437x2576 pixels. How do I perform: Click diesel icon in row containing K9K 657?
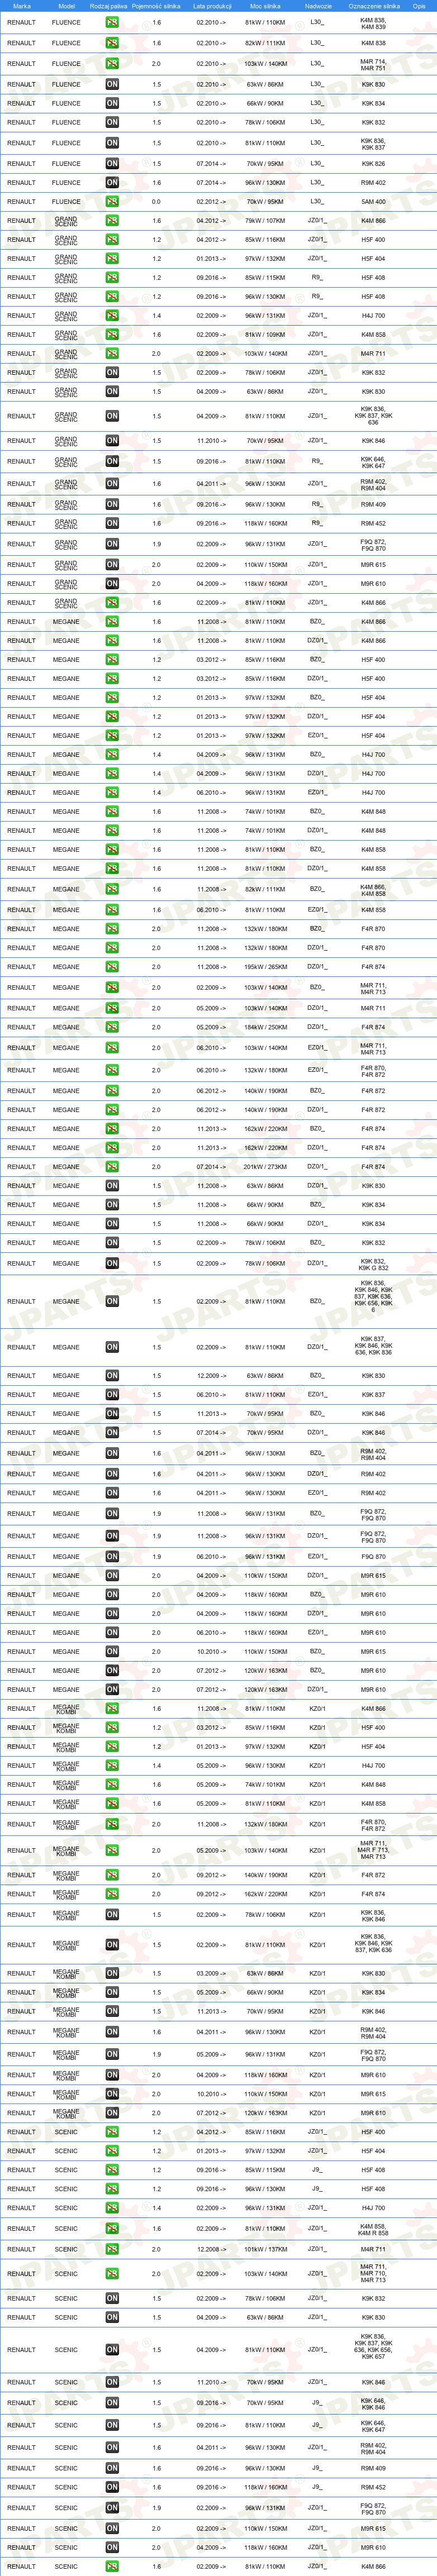[112, 2350]
